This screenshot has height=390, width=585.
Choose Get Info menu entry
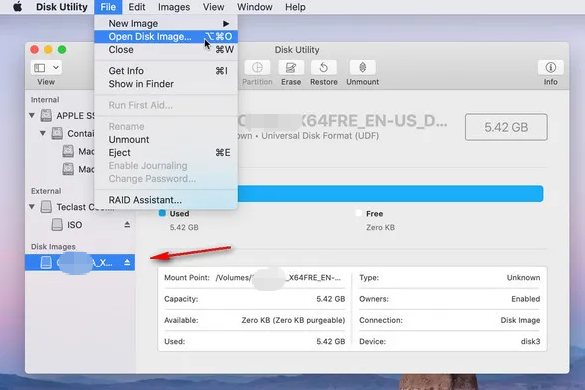click(166, 71)
